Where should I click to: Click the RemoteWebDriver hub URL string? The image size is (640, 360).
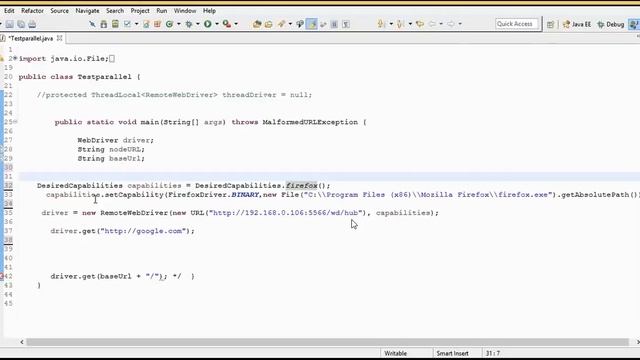click(x=286, y=213)
